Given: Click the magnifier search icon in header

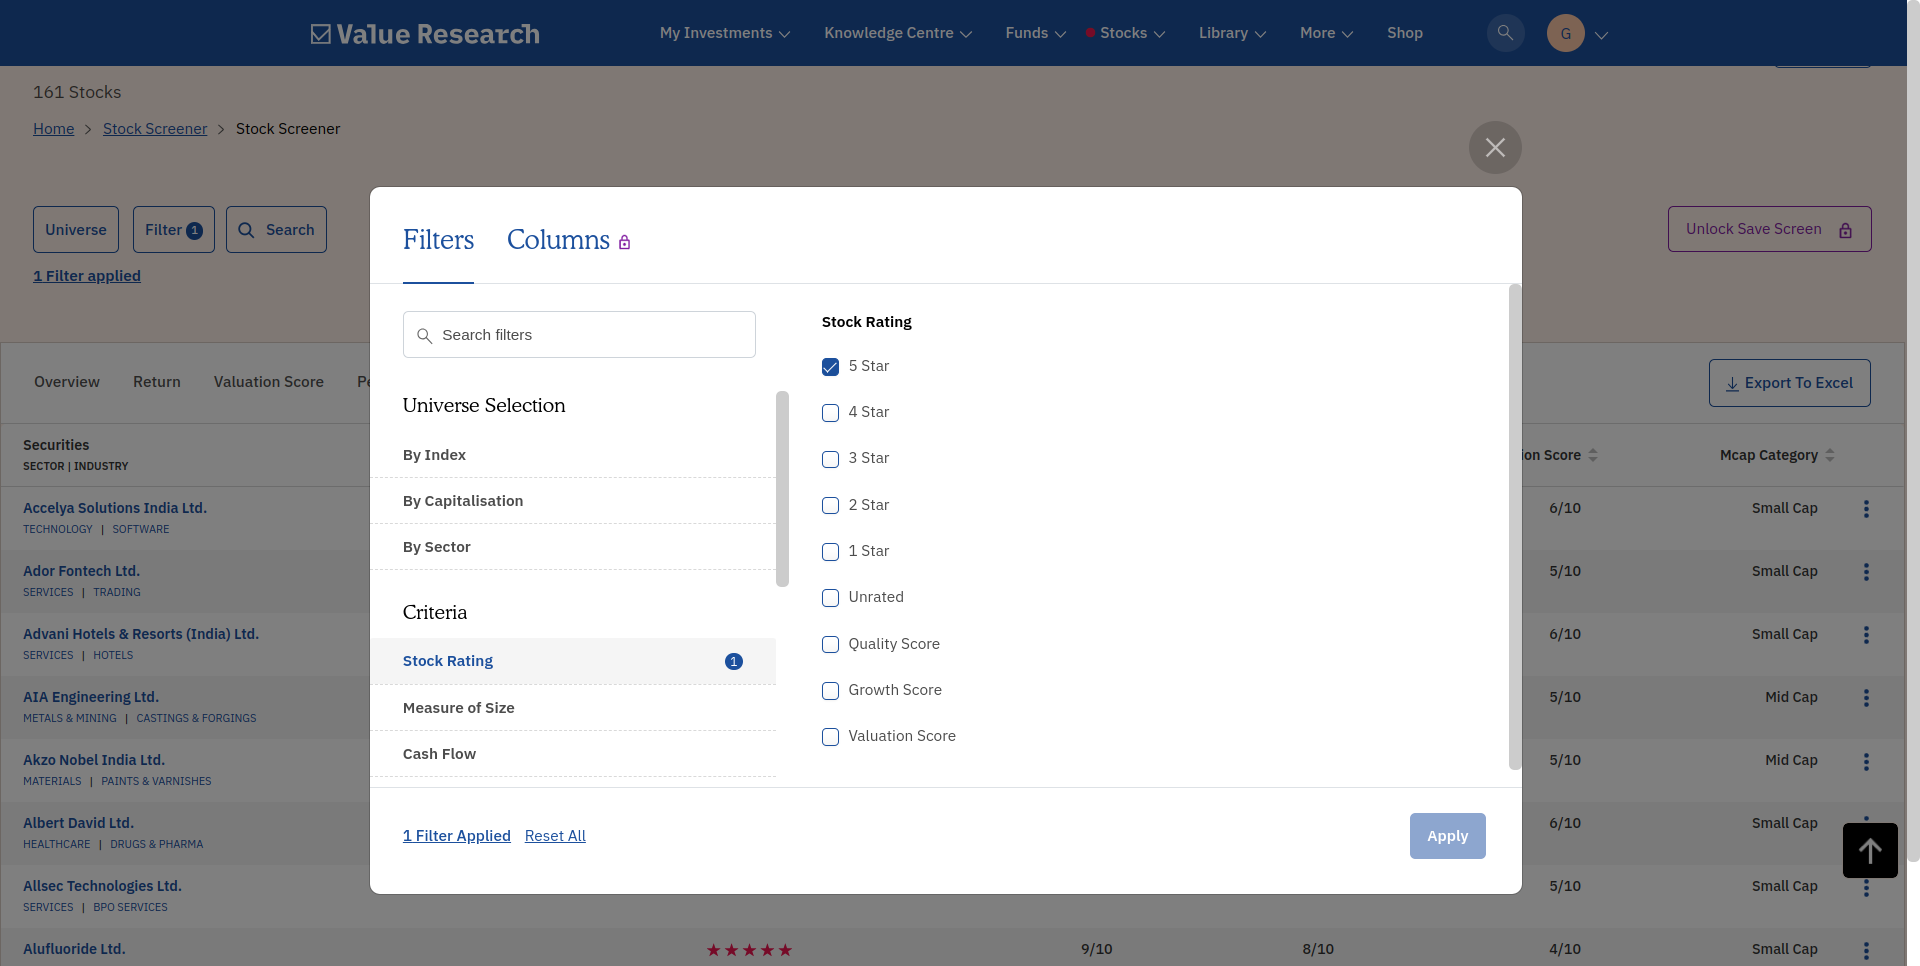Looking at the screenshot, I should (1505, 33).
